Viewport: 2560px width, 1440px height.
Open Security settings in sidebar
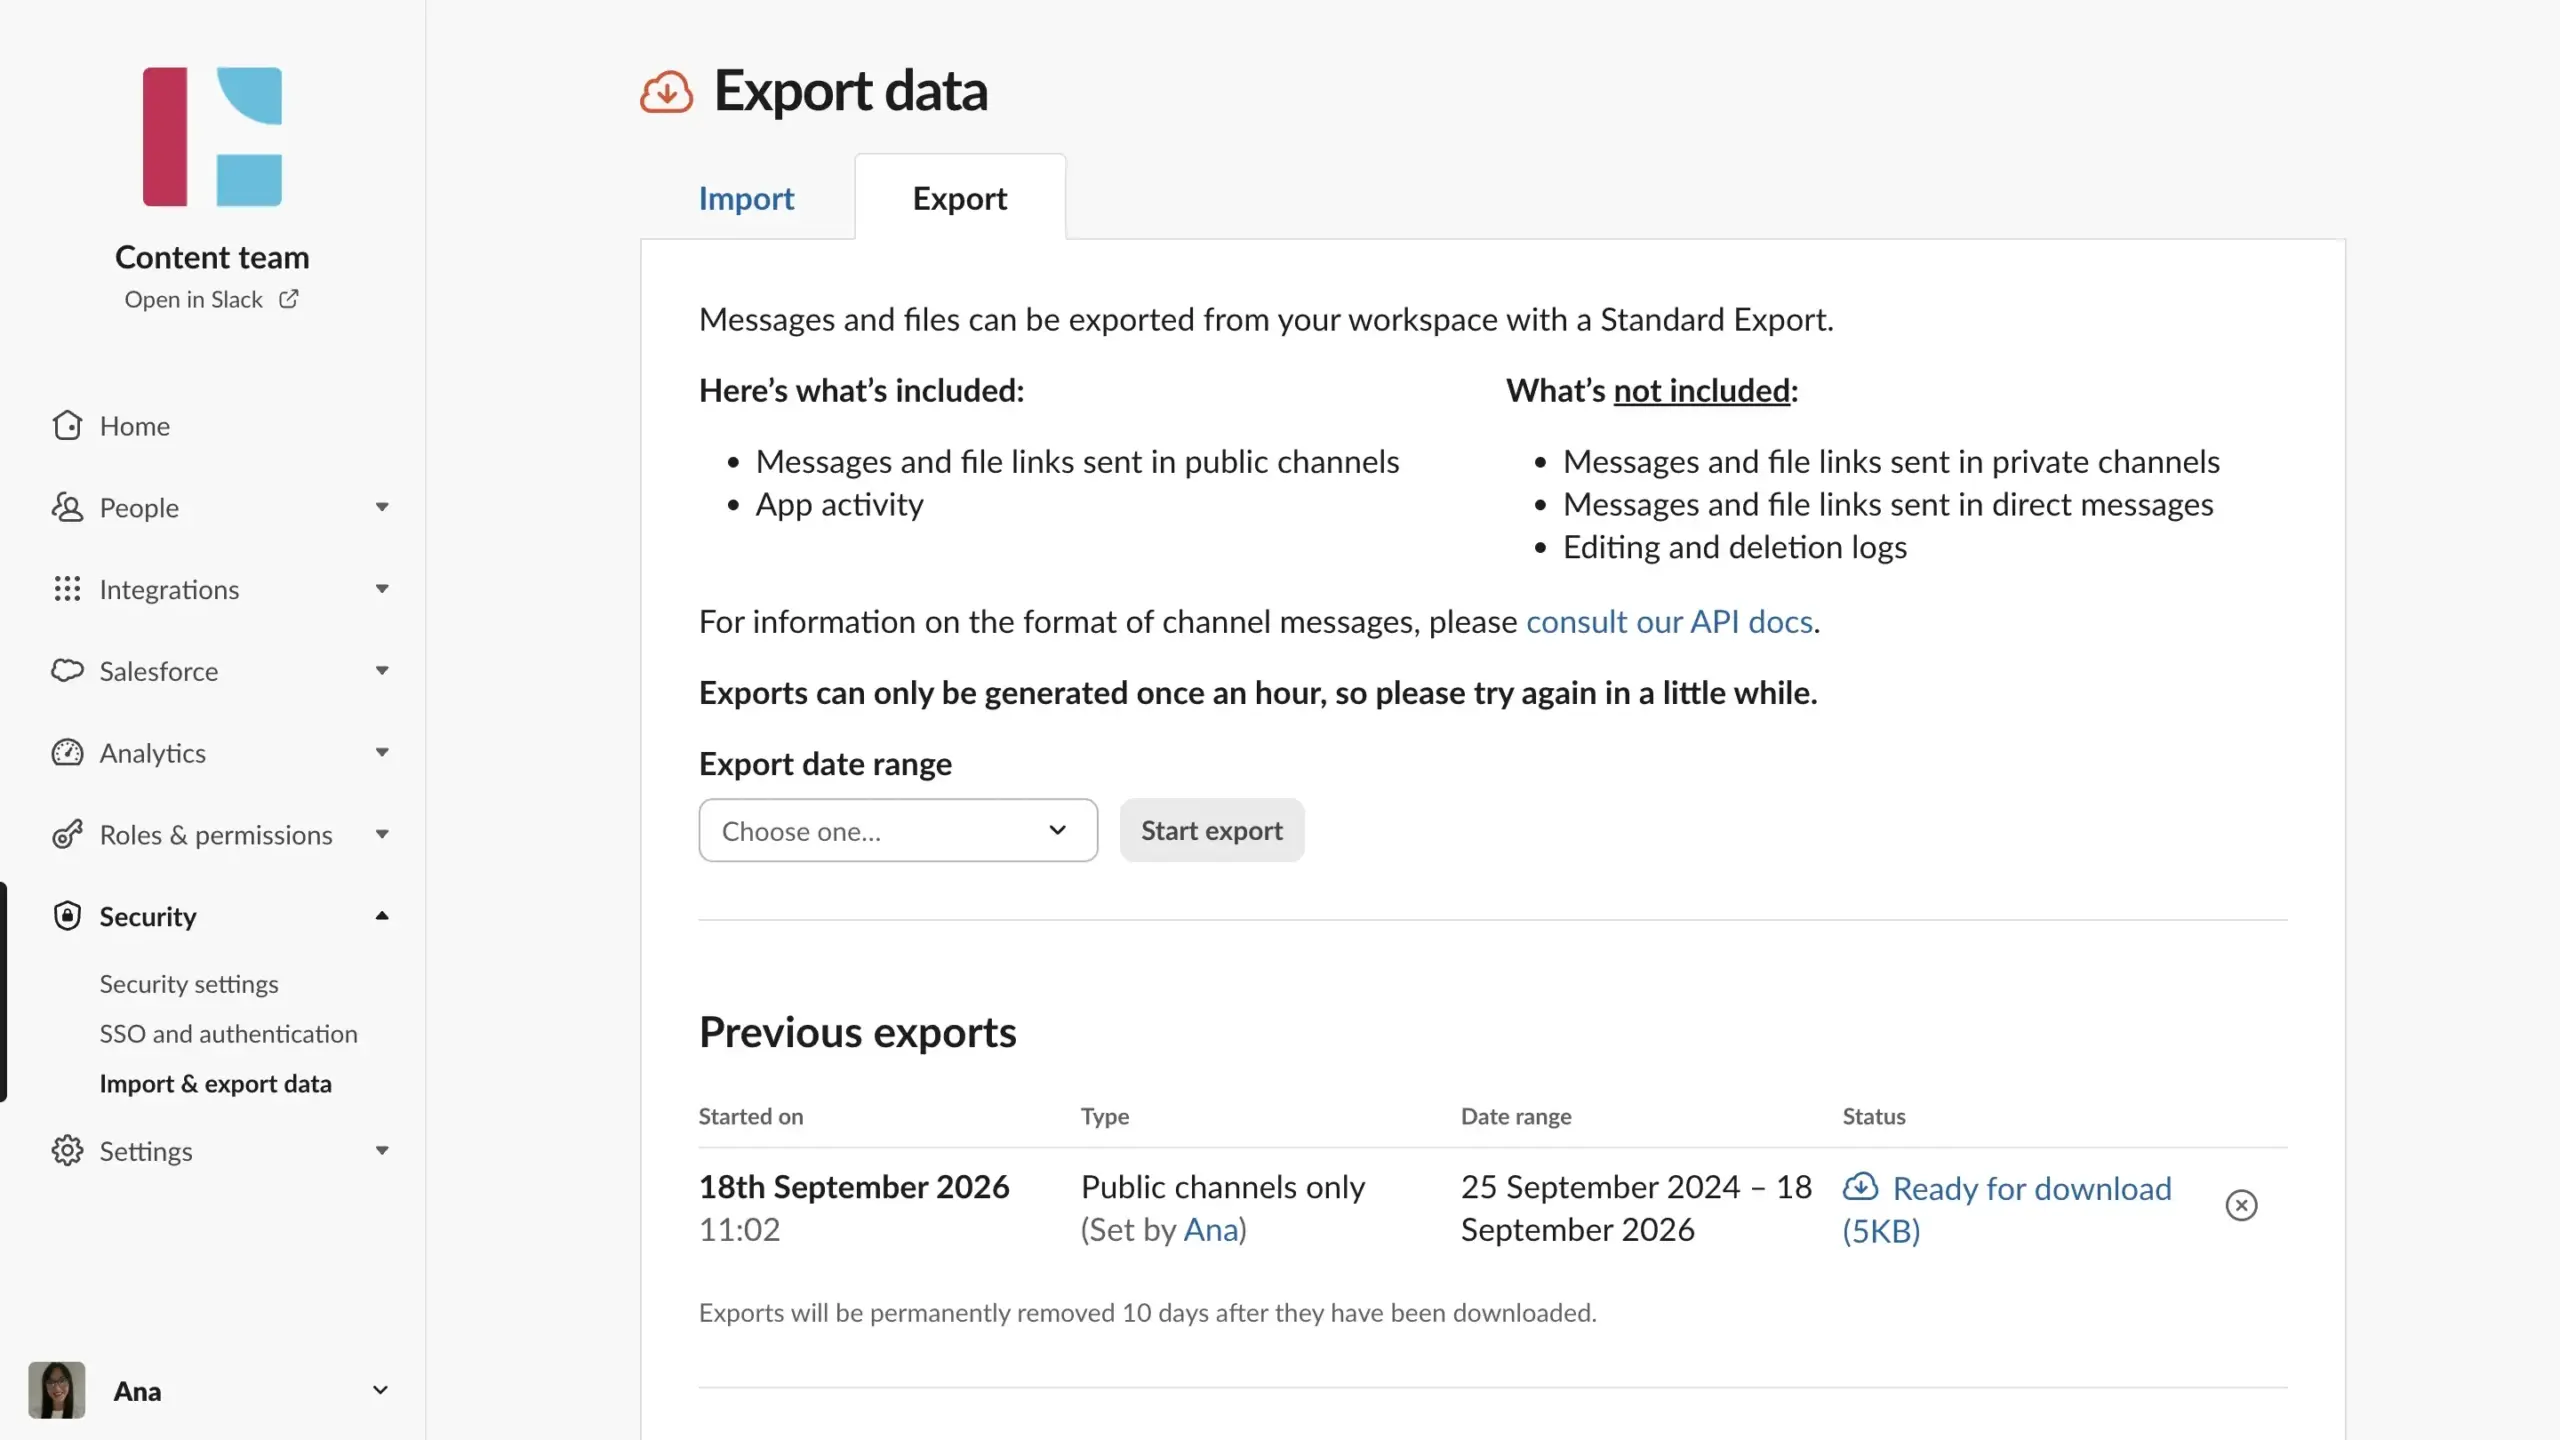coord(189,984)
